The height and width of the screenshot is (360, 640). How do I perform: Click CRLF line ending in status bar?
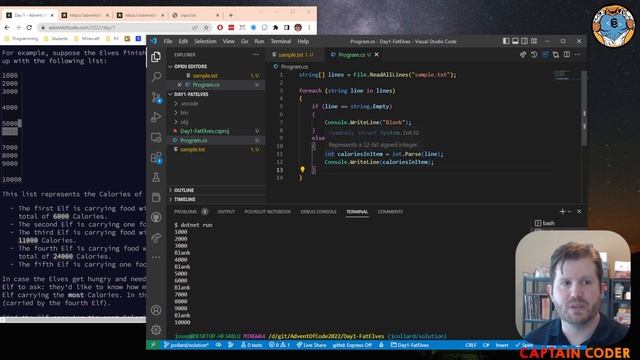coord(471,345)
